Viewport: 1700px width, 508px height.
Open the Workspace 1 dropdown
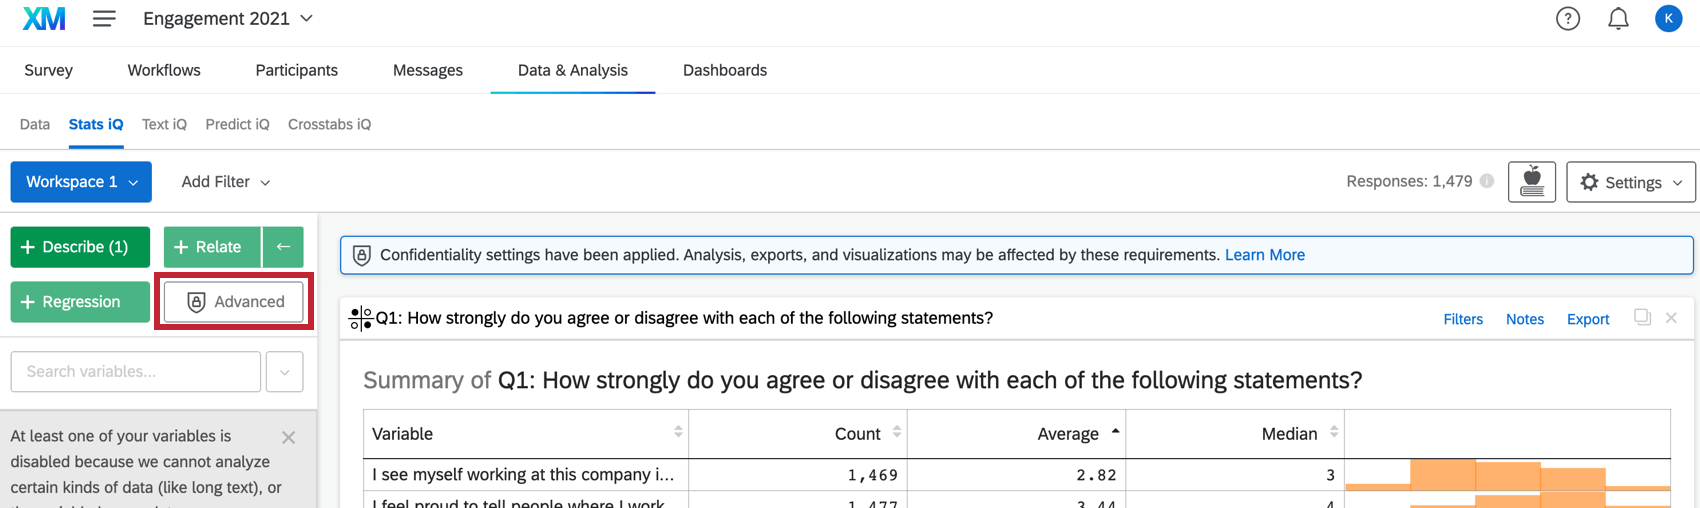pos(81,182)
